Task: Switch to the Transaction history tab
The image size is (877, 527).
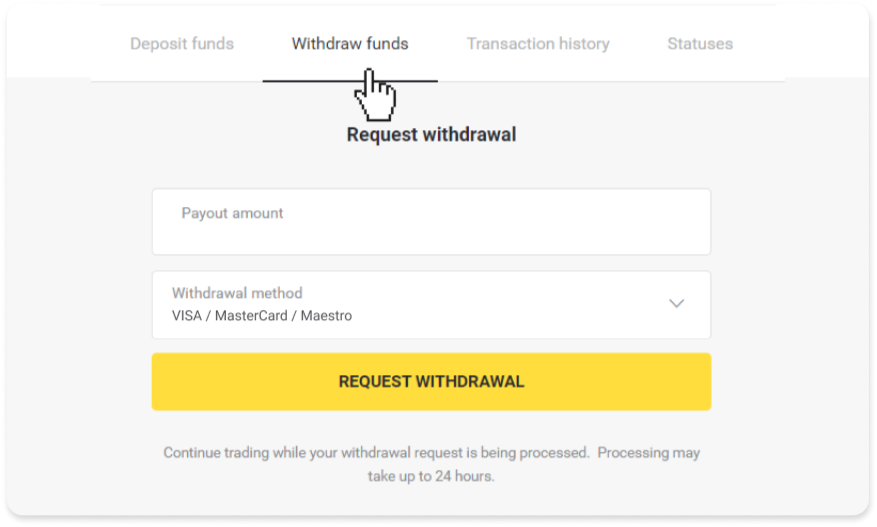Action: pos(538,44)
